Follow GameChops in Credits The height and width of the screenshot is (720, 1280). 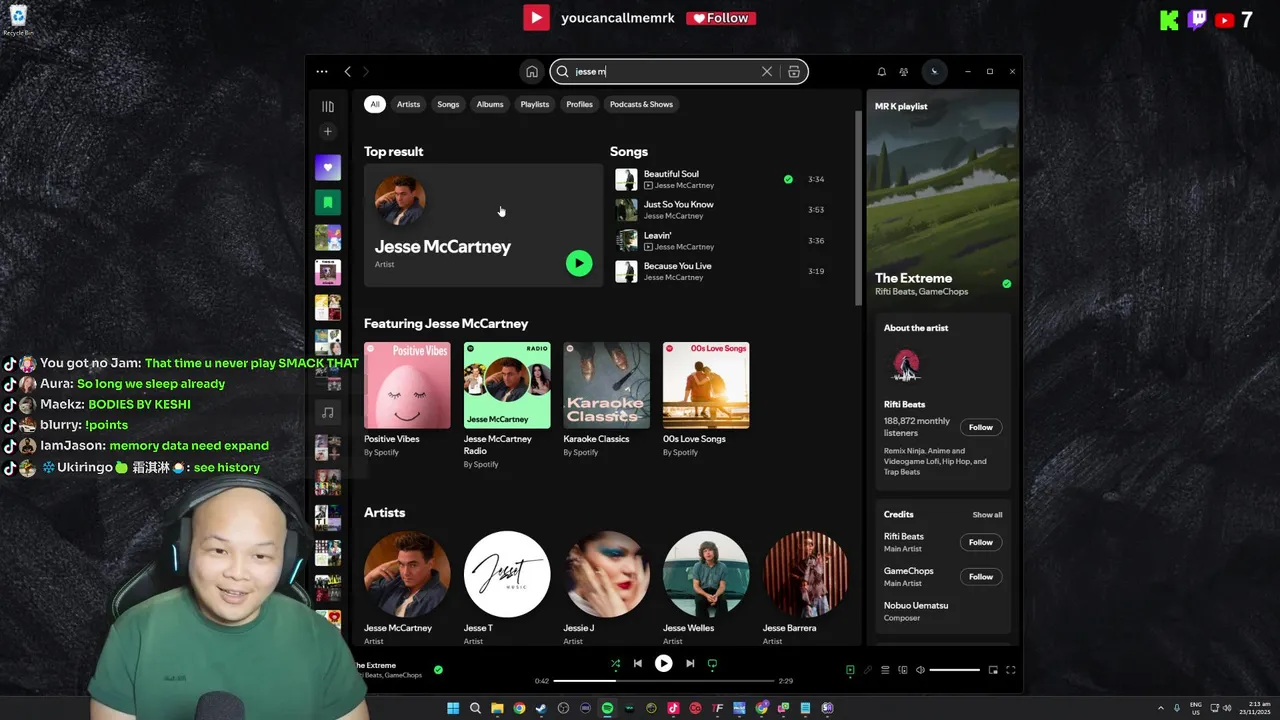pyautogui.click(x=980, y=576)
